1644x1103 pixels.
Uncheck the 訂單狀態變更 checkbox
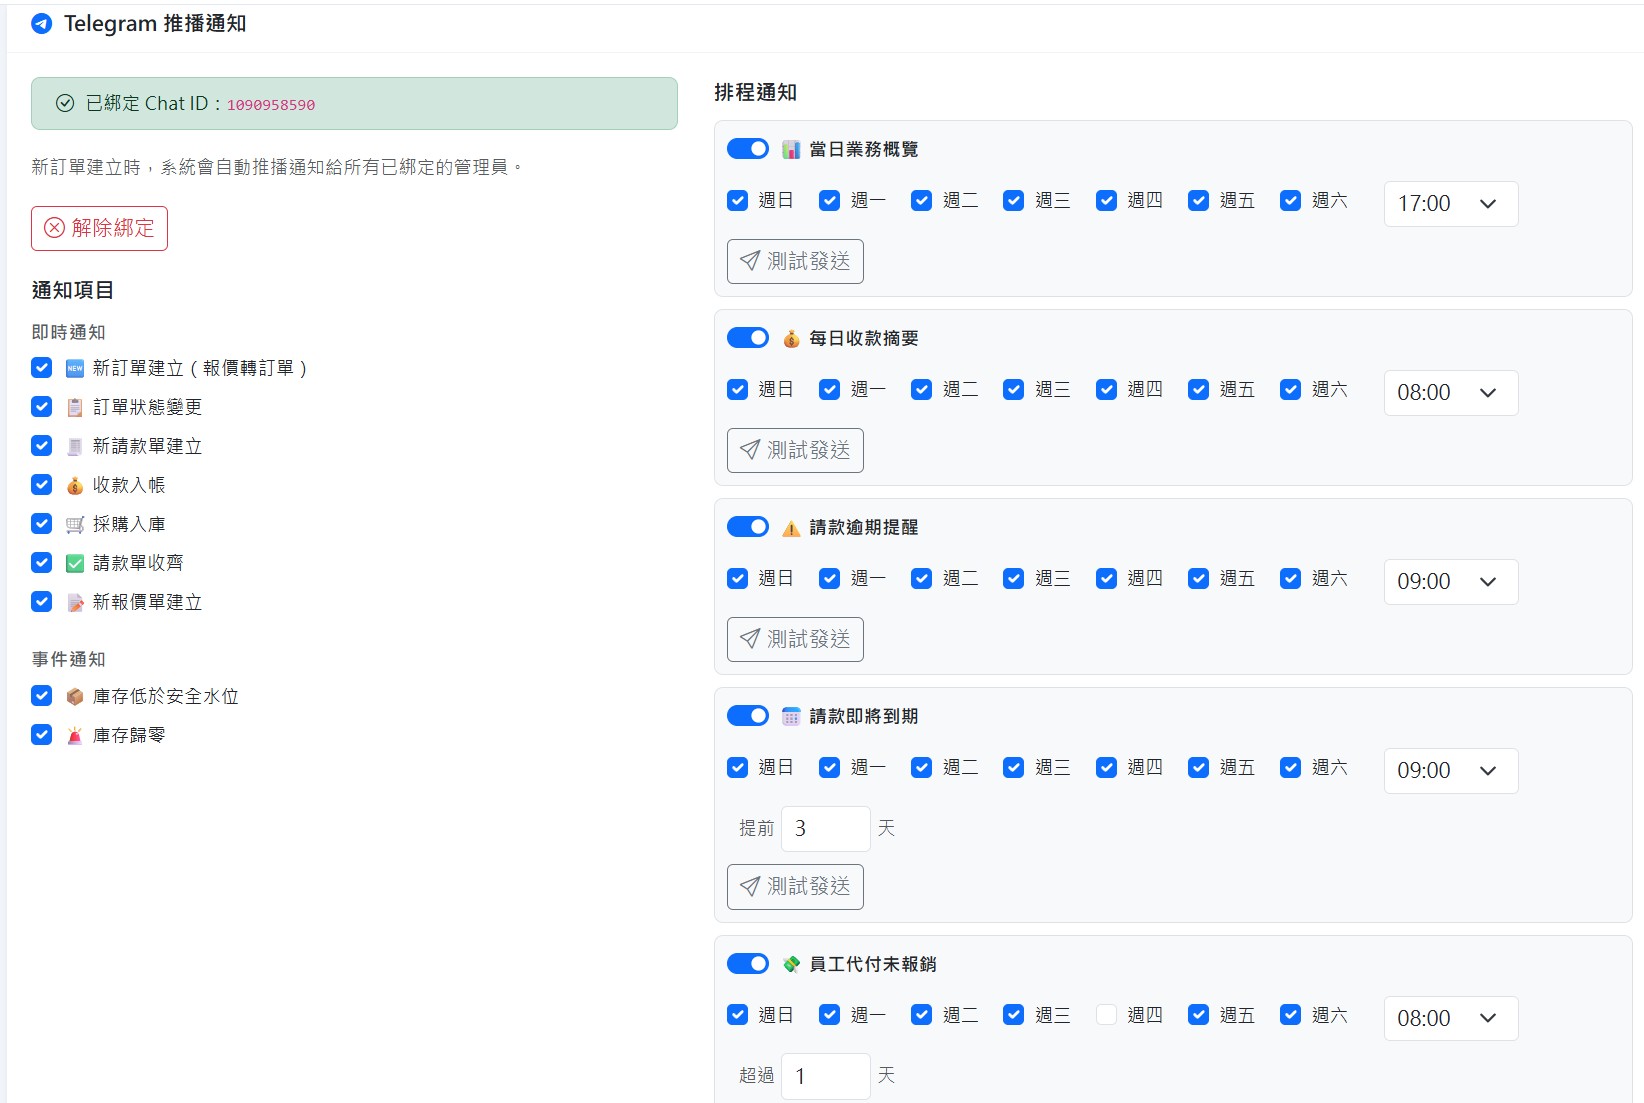tap(42, 406)
